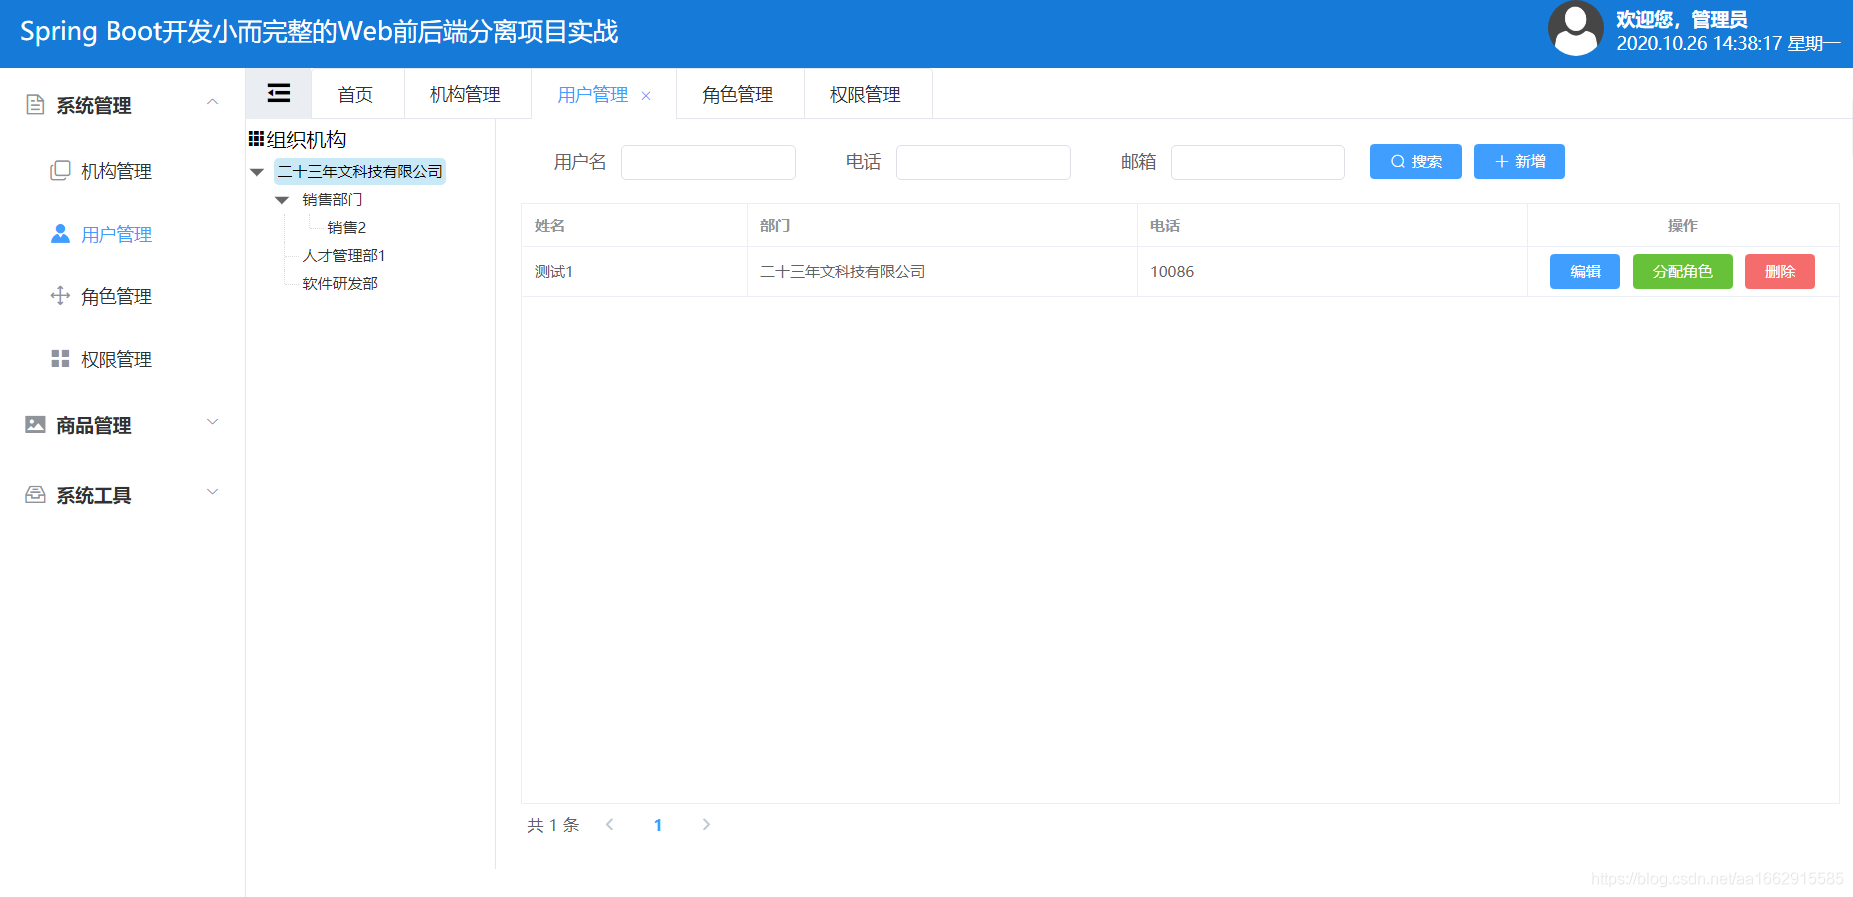Click the 角色管理 arrows icon in sidebar
Screen dimensions: 1853x897
point(60,296)
